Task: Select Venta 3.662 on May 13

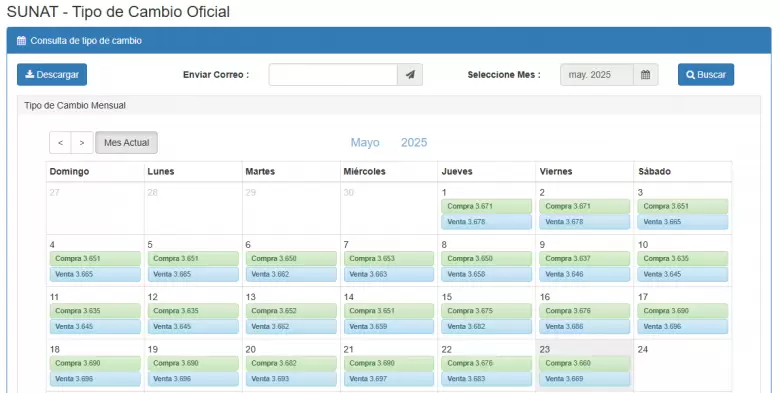Action: coord(291,327)
